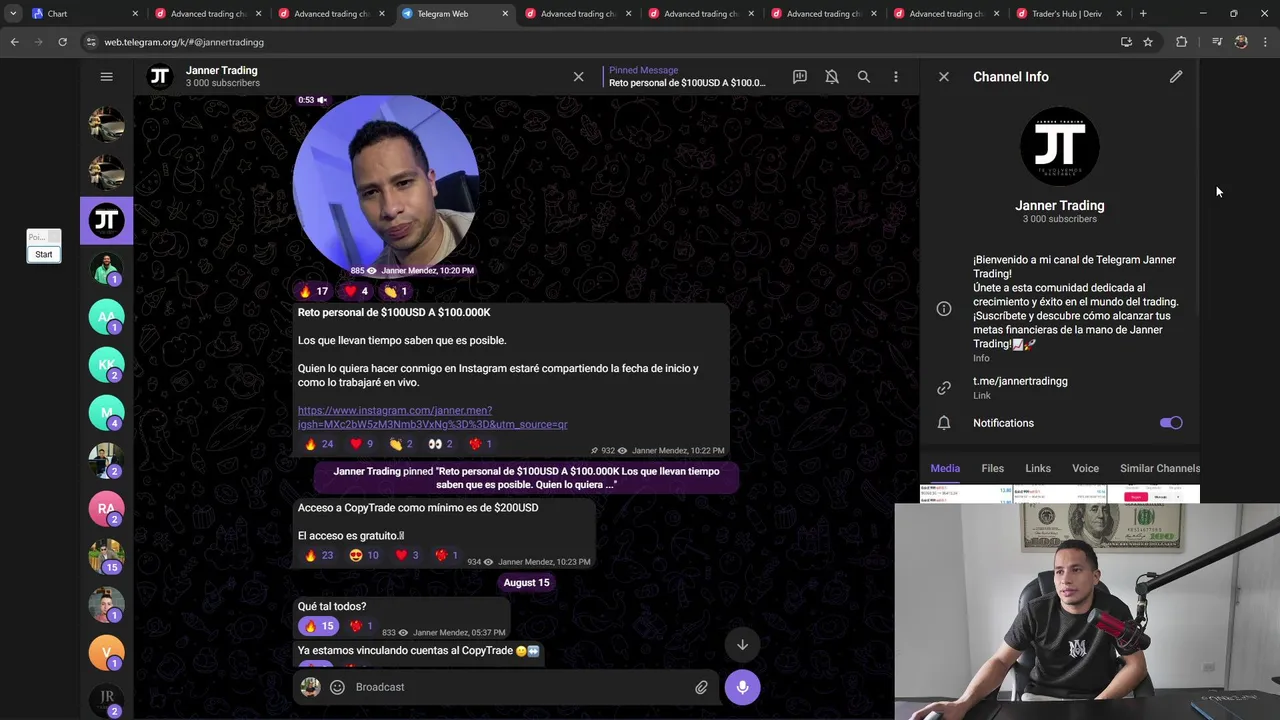Focus the Broadcast message input
The height and width of the screenshot is (720, 1280).
click(520, 687)
